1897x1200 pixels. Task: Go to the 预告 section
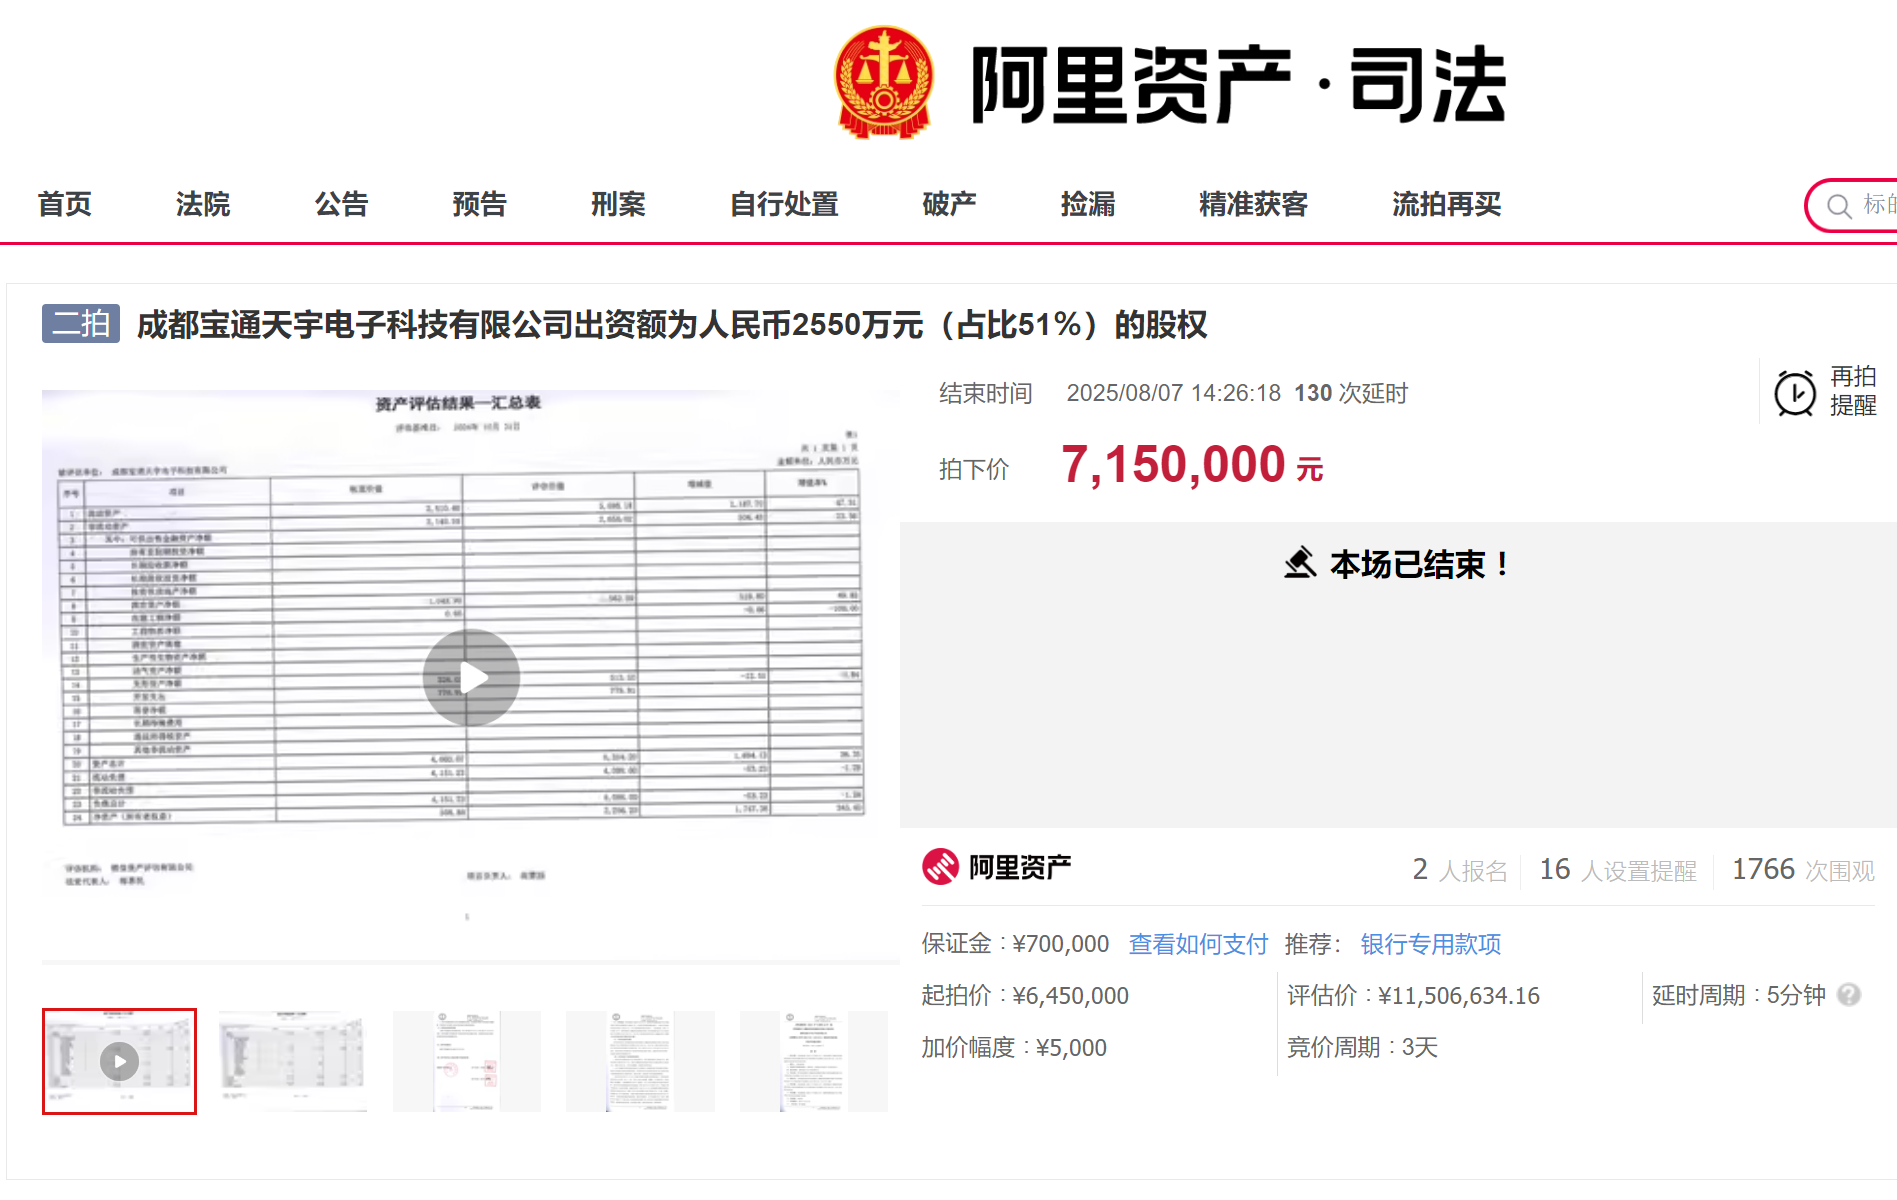(480, 204)
